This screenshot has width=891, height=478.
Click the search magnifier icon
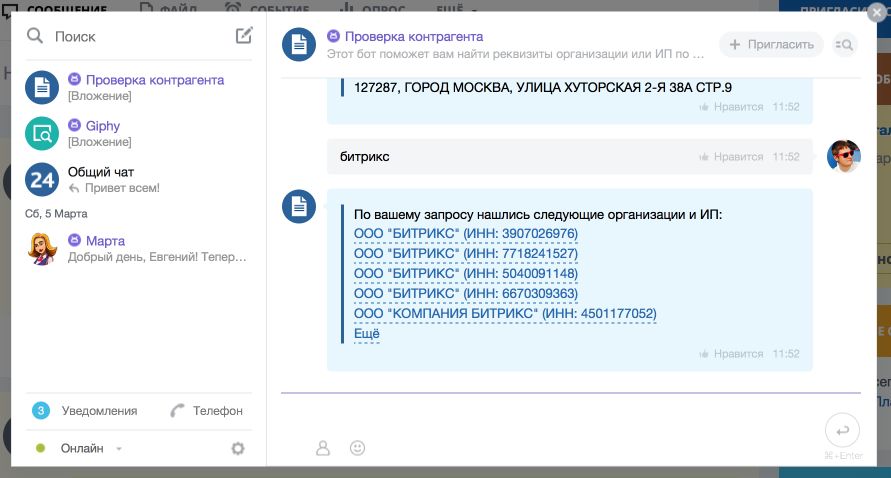pos(35,36)
